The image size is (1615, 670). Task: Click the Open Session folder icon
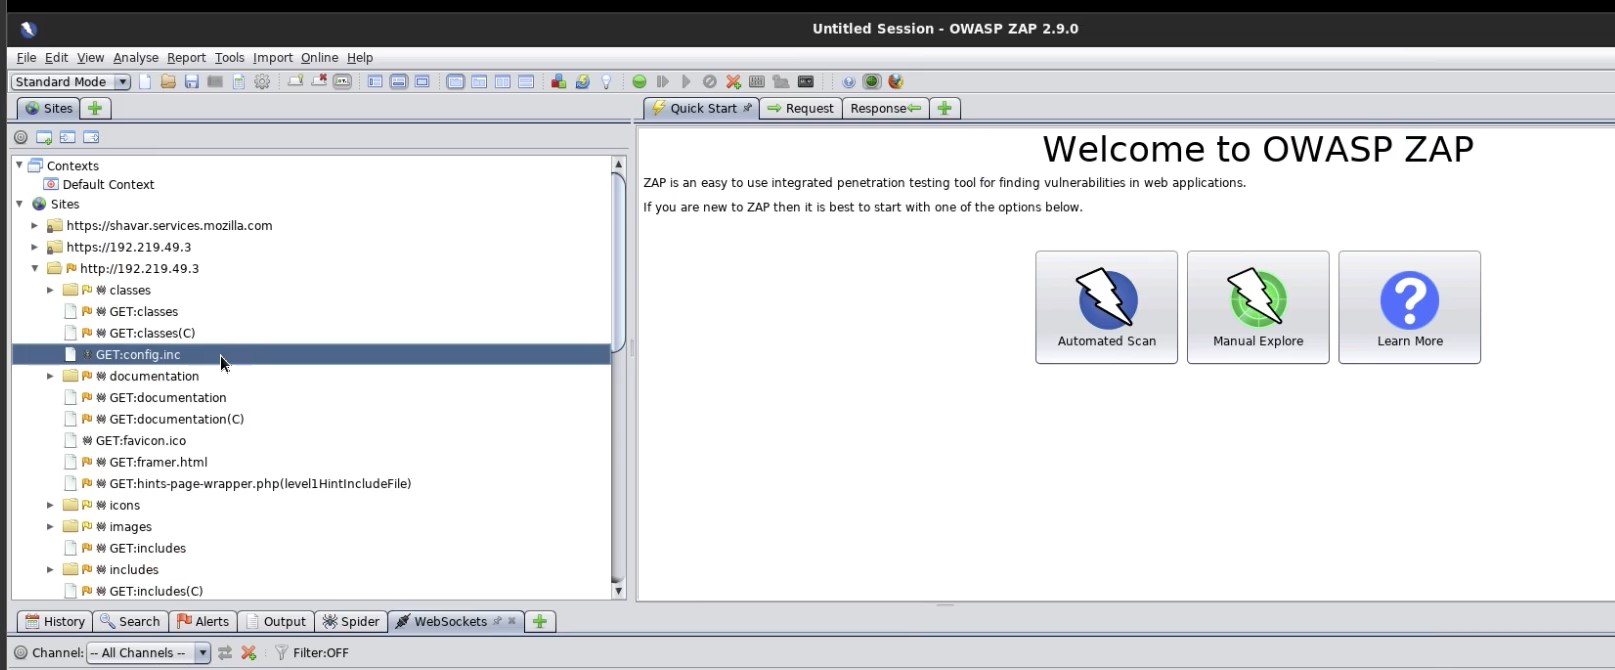168,82
